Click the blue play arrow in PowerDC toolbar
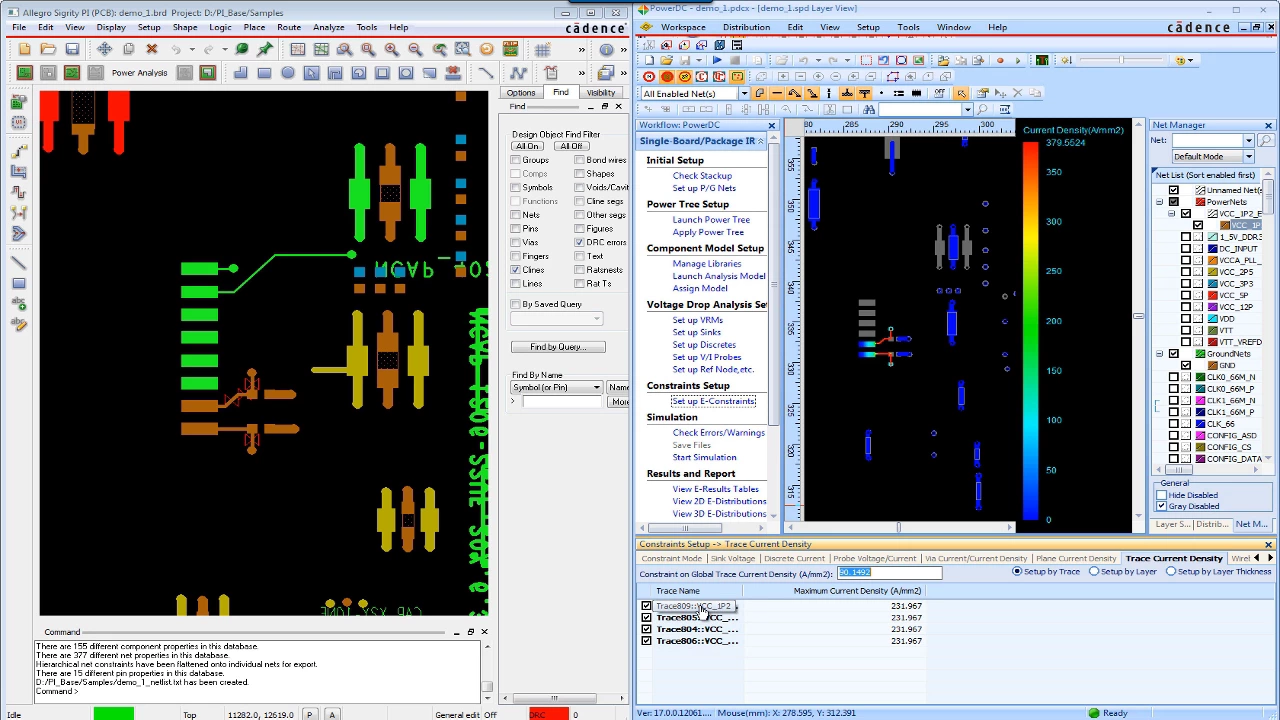The image size is (1280, 720). [717, 60]
